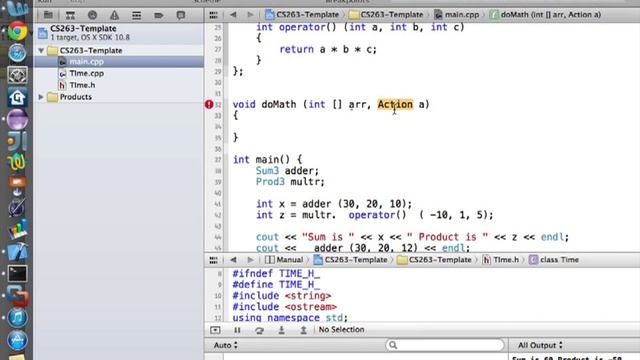
Task: Open the Manual assistant mode menu
Action: pos(284,260)
